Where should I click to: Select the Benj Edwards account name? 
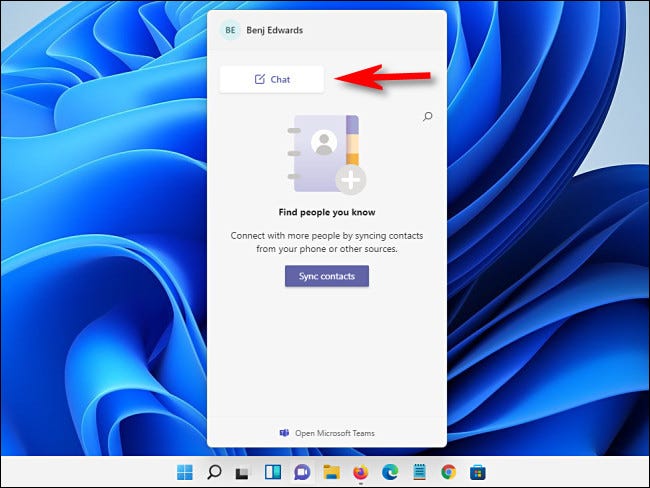pyautogui.click(x=274, y=30)
